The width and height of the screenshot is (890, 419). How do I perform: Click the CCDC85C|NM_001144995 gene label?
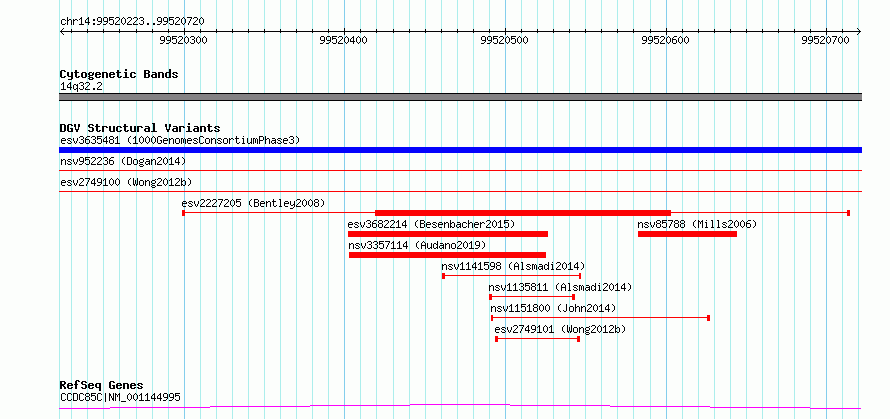[x=120, y=397]
